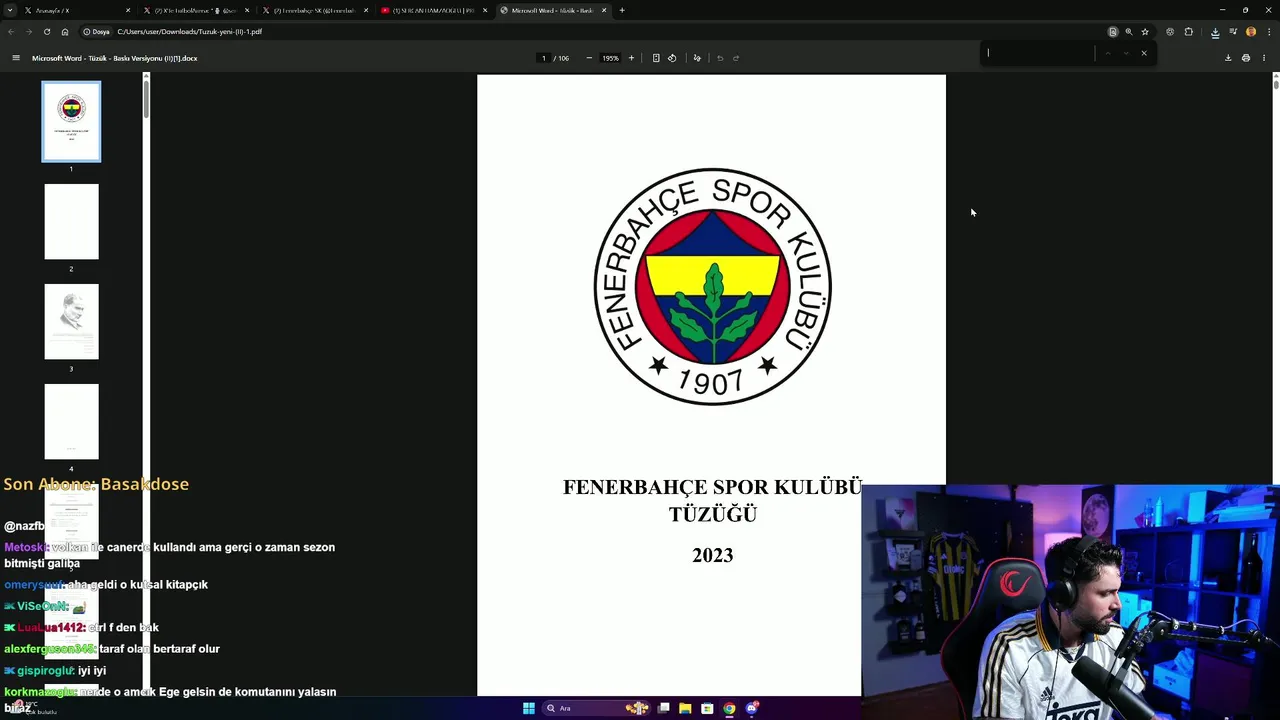Click the find-in-page search box

1038,53
